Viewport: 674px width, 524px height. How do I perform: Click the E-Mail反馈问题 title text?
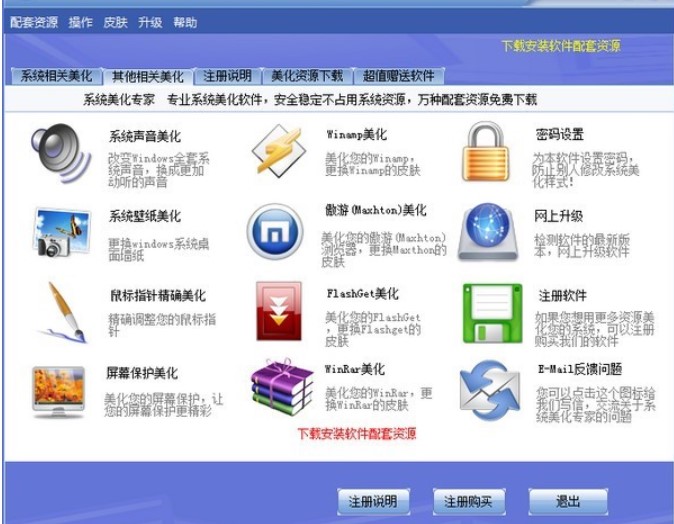coord(580,369)
